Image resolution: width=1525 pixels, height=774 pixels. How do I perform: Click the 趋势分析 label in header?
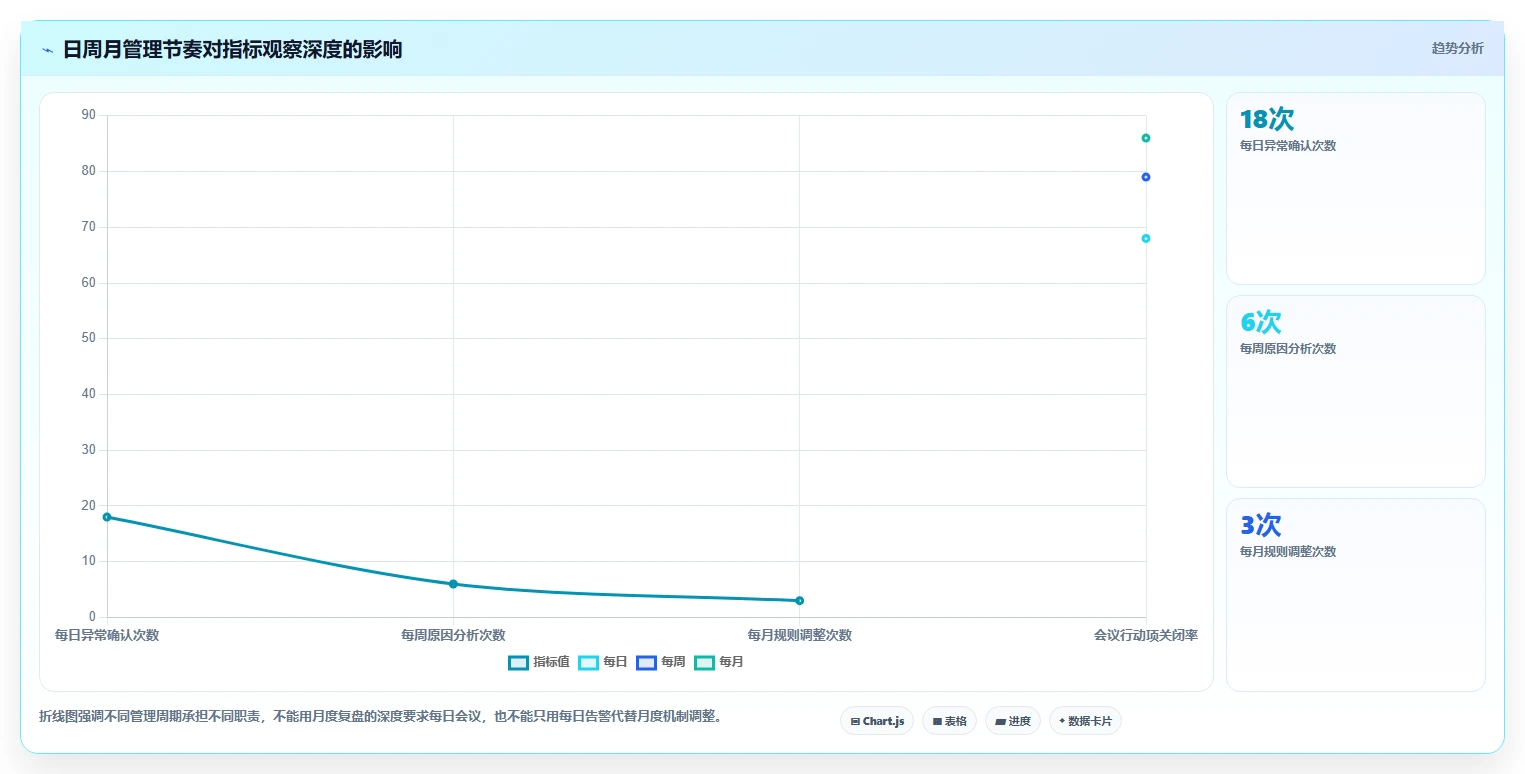tap(1457, 48)
